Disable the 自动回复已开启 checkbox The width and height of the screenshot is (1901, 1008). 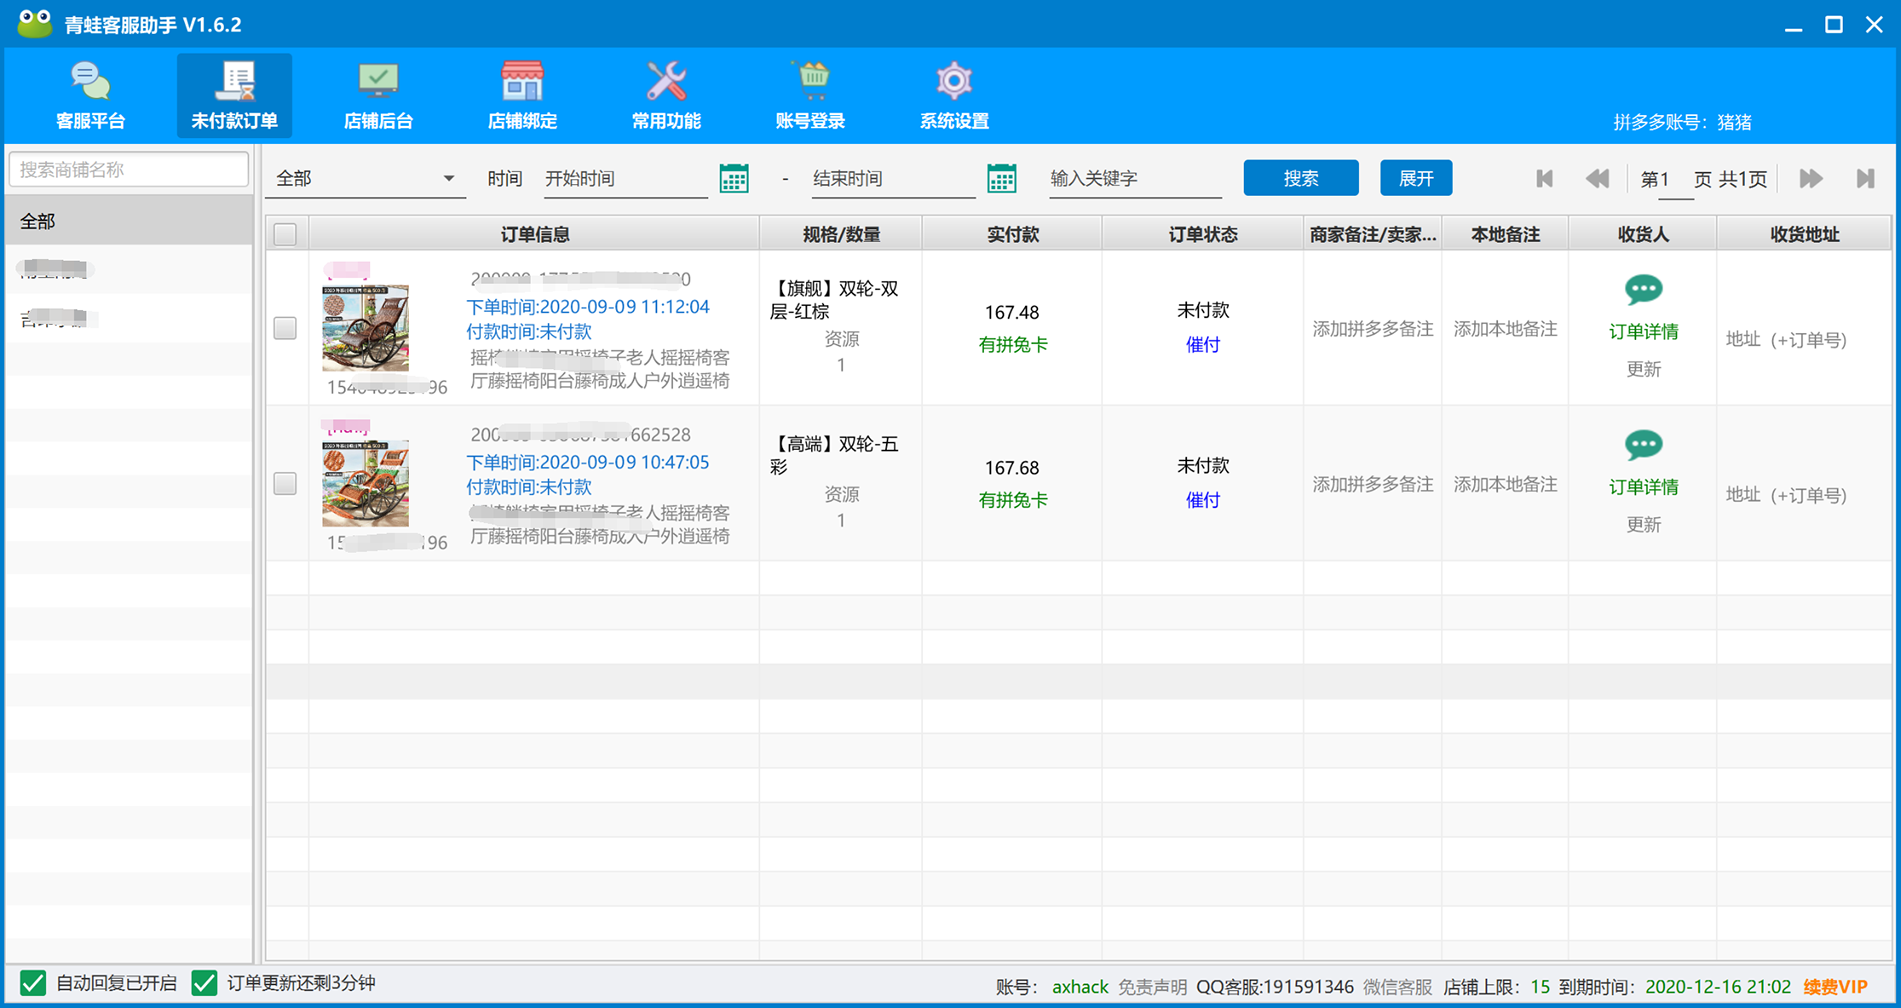[33, 983]
